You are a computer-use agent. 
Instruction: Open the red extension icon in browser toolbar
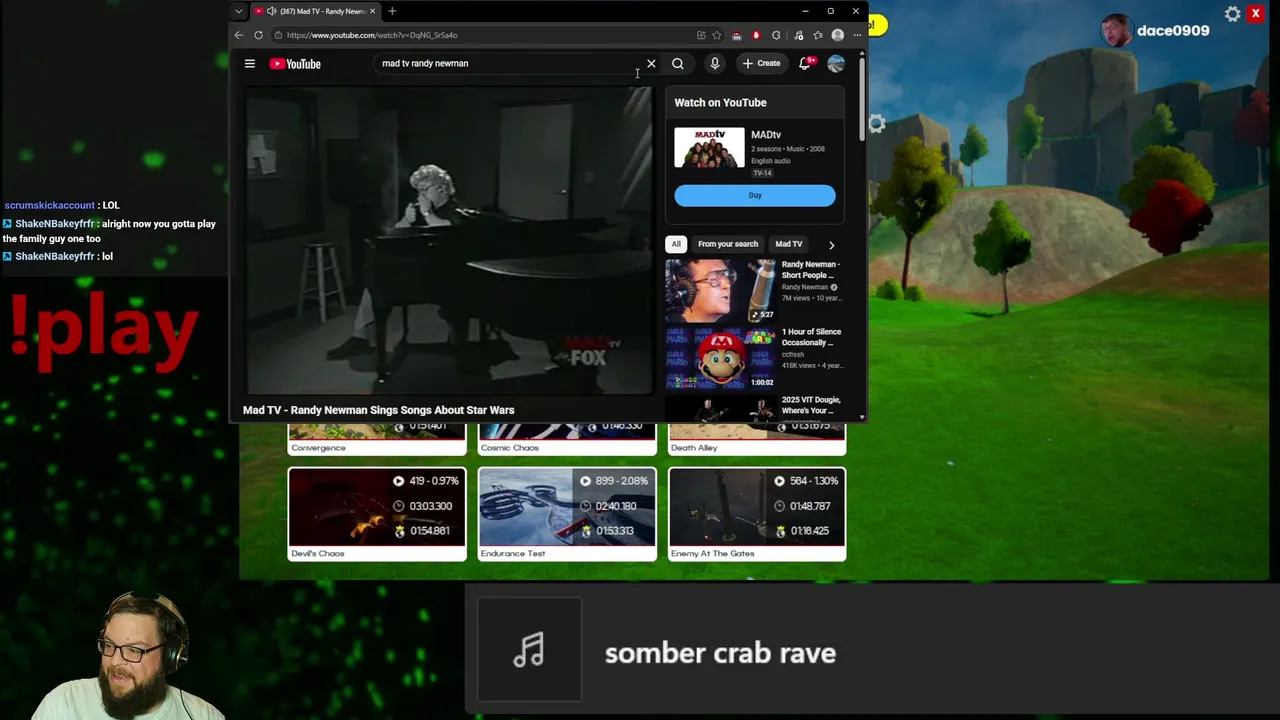coord(756,35)
